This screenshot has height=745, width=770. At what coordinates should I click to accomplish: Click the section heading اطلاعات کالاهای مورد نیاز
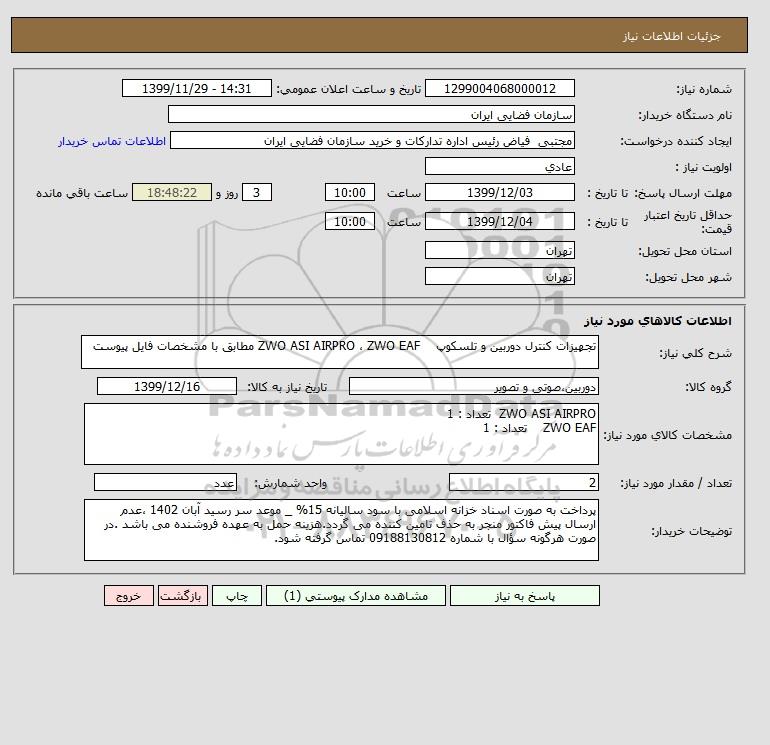(x=658, y=321)
